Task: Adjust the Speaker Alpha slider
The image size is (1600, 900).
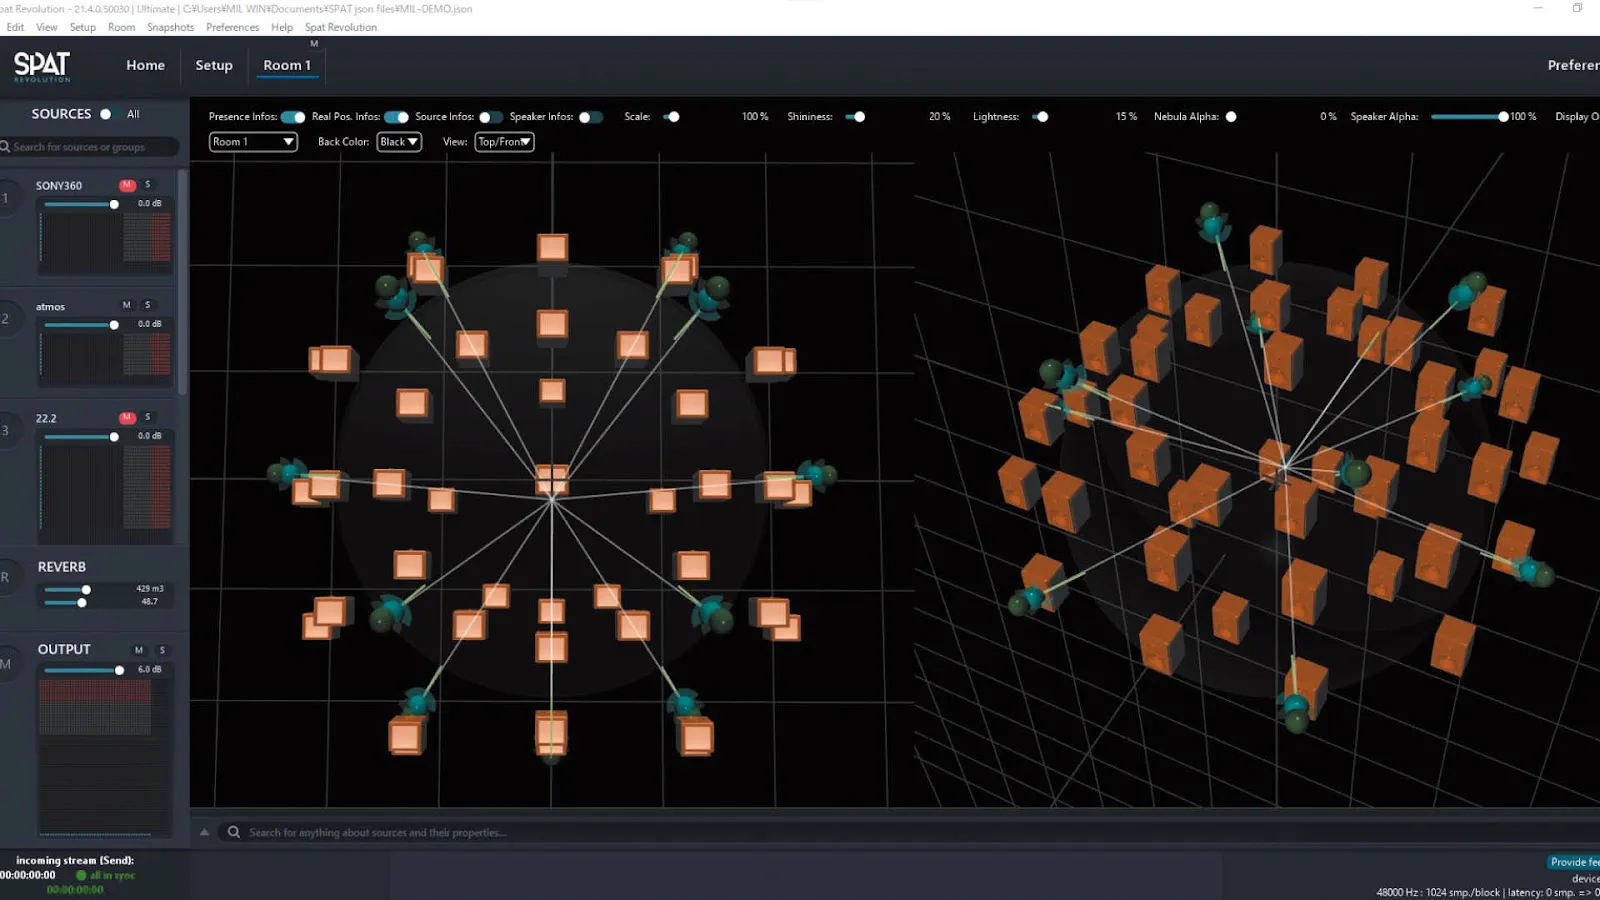Action: click(x=1469, y=117)
